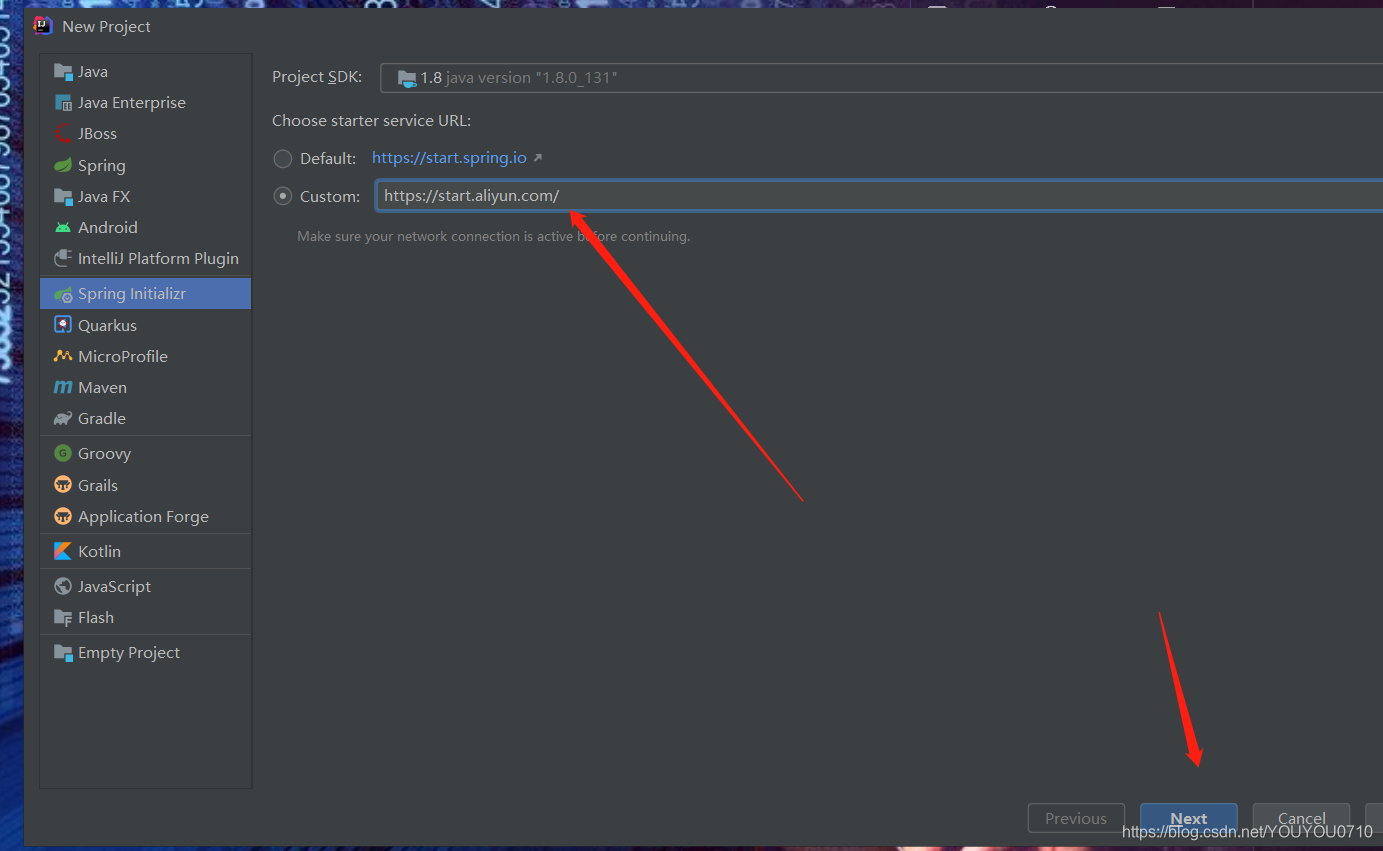Click the Next button
The height and width of the screenshot is (851, 1383).
(x=1189, y=819)
